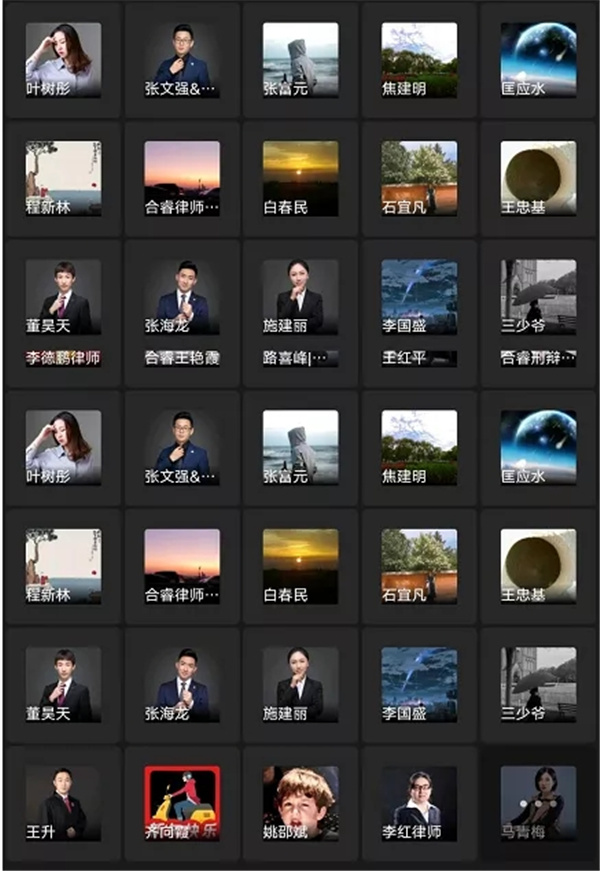Click the 合睿刑辩 truncated label
The width and height of the screenshot is (600, 871).
click(538, 358)
